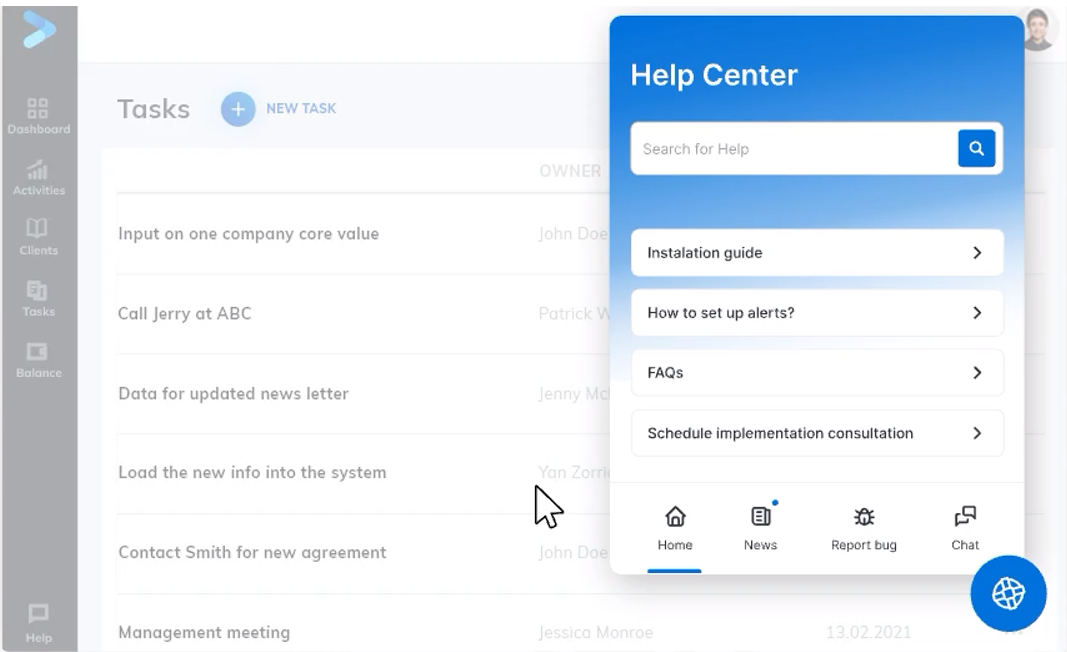Click the plus icon for New Task
This screenshot has height=652, width=1067.
click(238, 109)
